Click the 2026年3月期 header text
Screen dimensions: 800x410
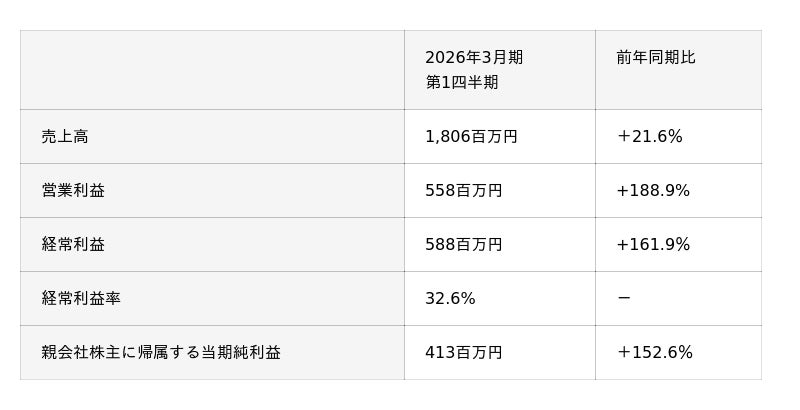click(x=474, y=58)
